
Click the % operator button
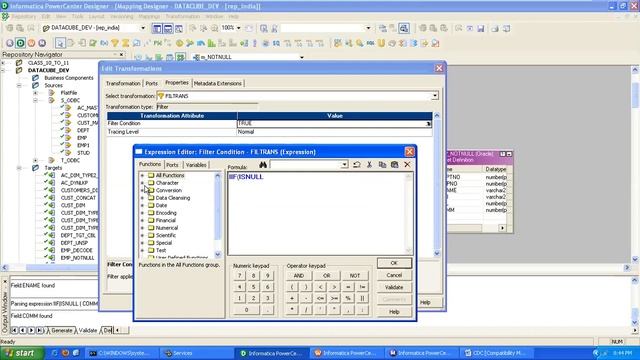click(348, 298)
